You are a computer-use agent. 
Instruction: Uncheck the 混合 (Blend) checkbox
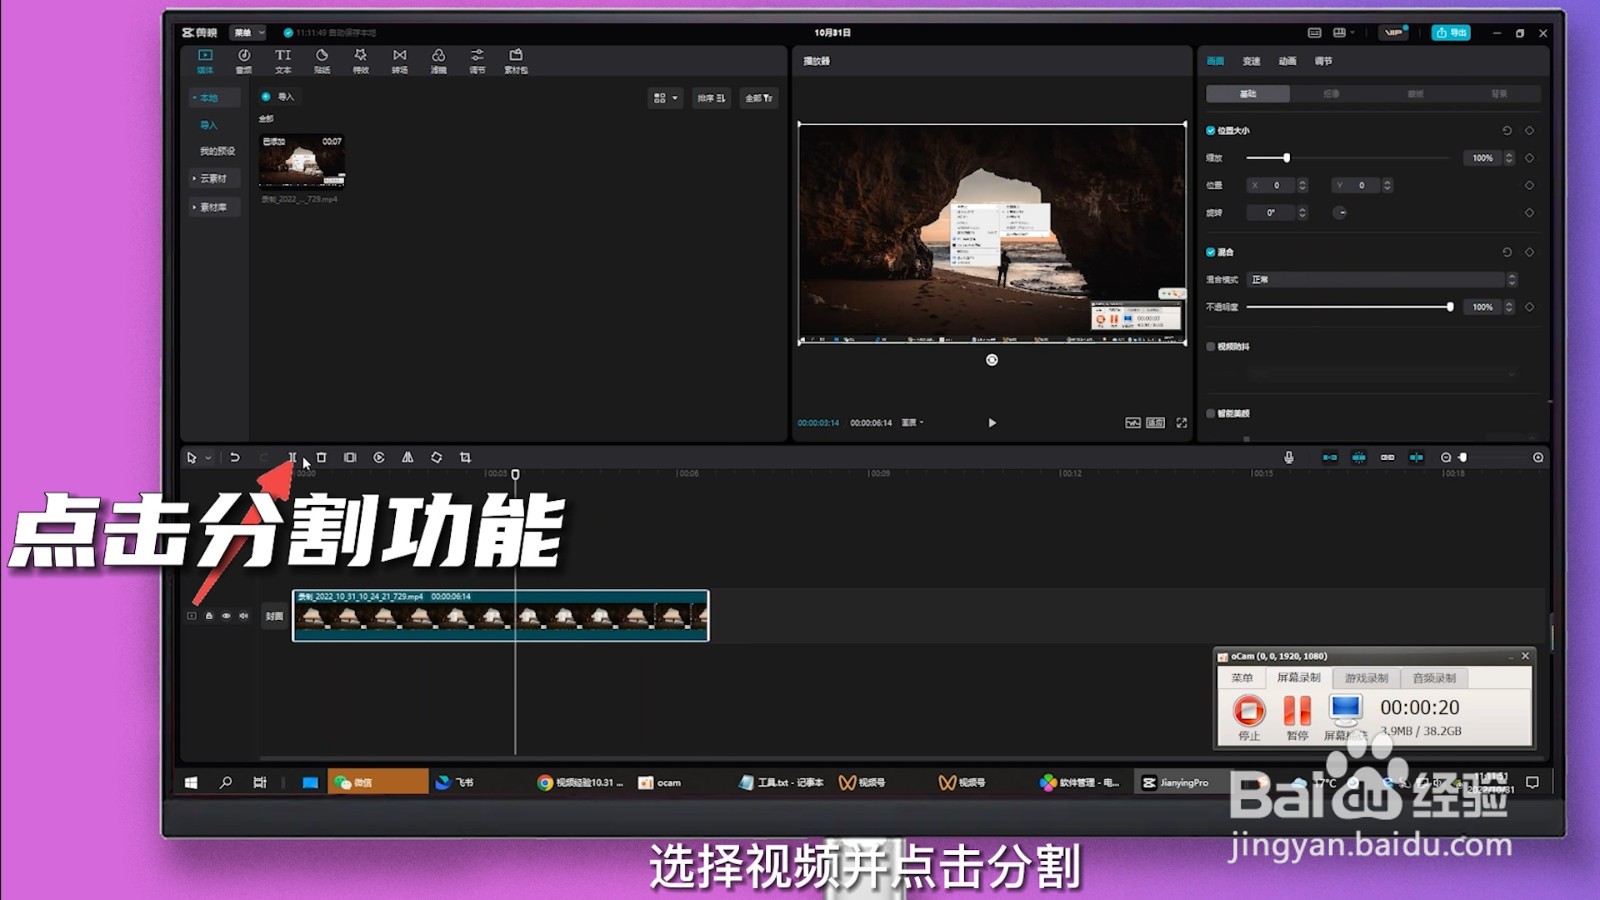1210,252
